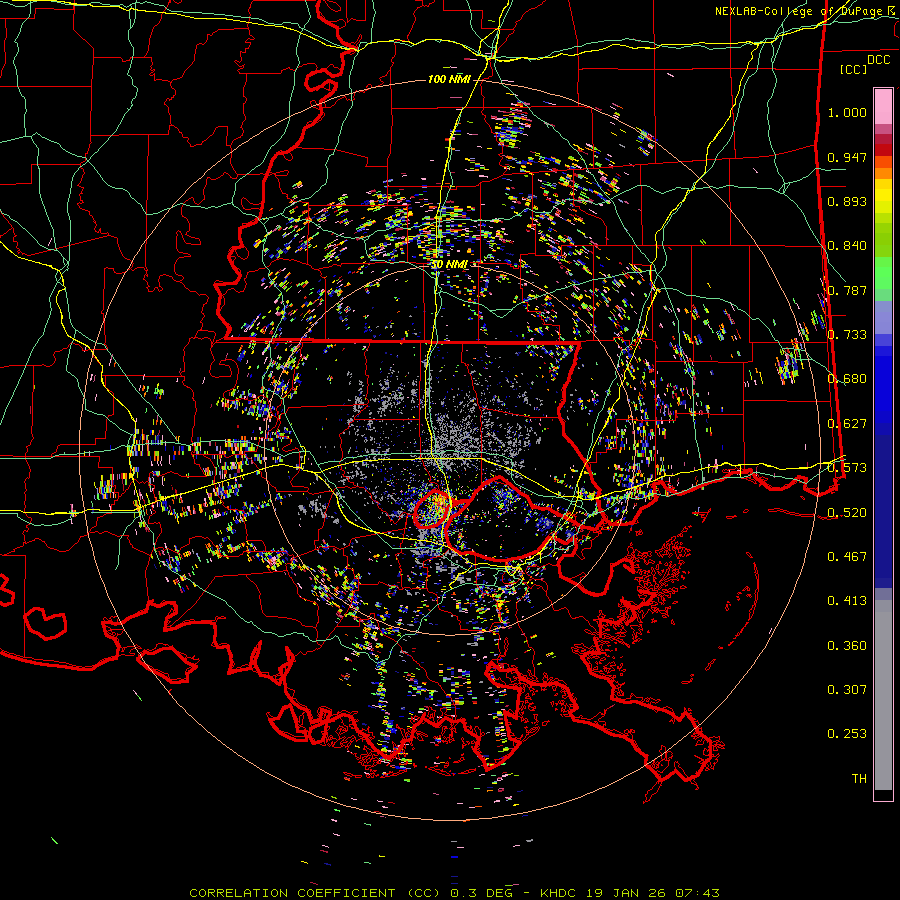Click the 0.627 legend value
This screenshot has height=900, width=900.
[x=847, y=424]
